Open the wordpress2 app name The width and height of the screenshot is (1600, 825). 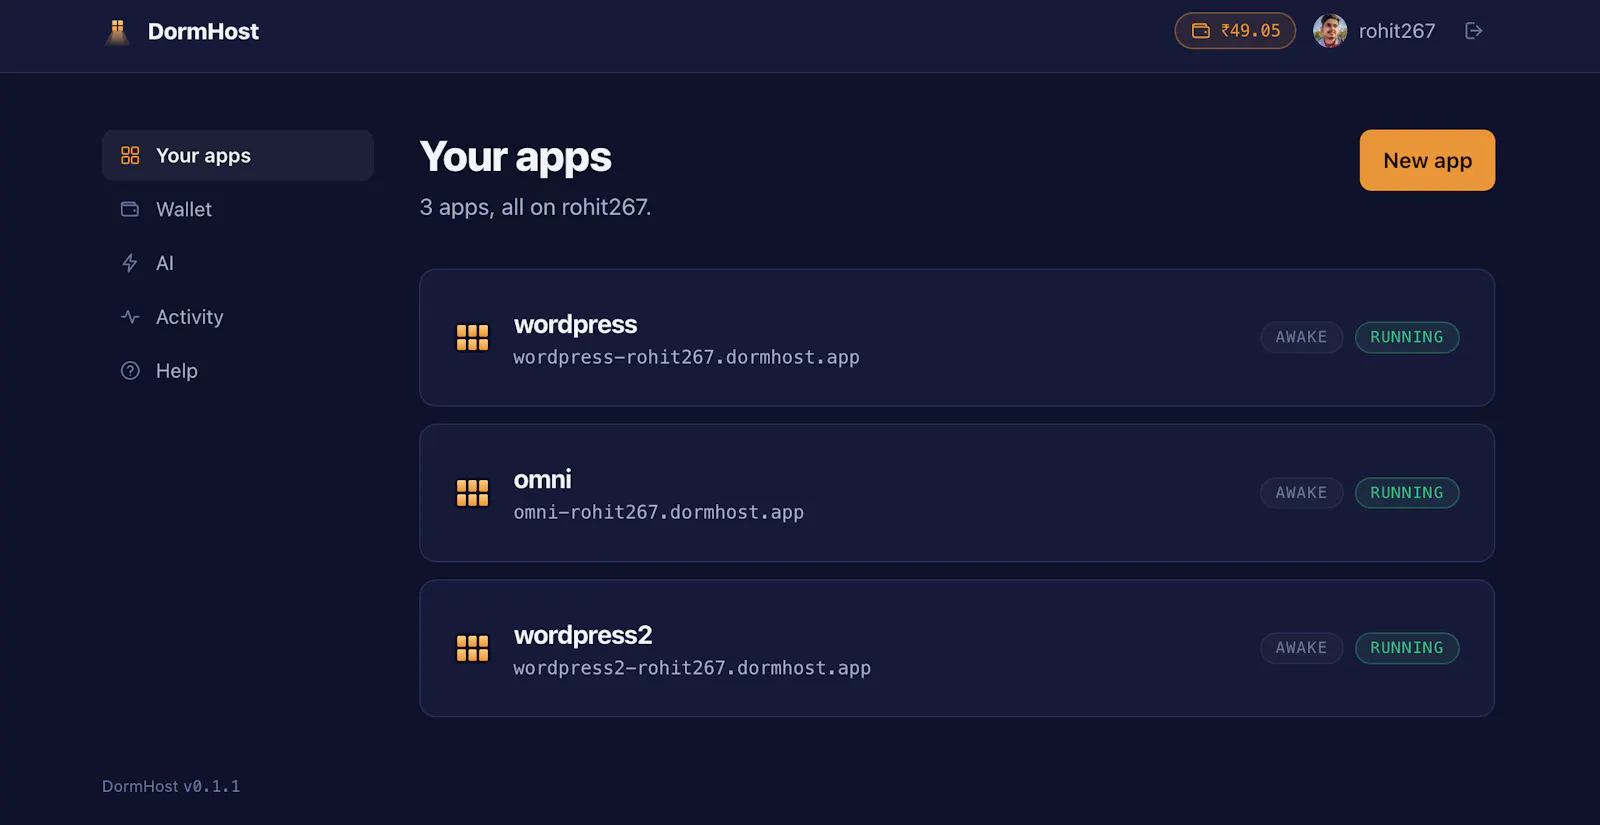point(583,635)
